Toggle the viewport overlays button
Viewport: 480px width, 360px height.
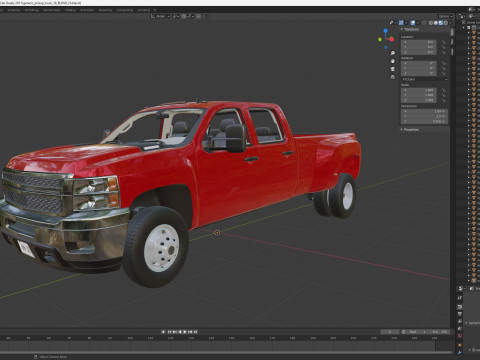pos(413,23)
